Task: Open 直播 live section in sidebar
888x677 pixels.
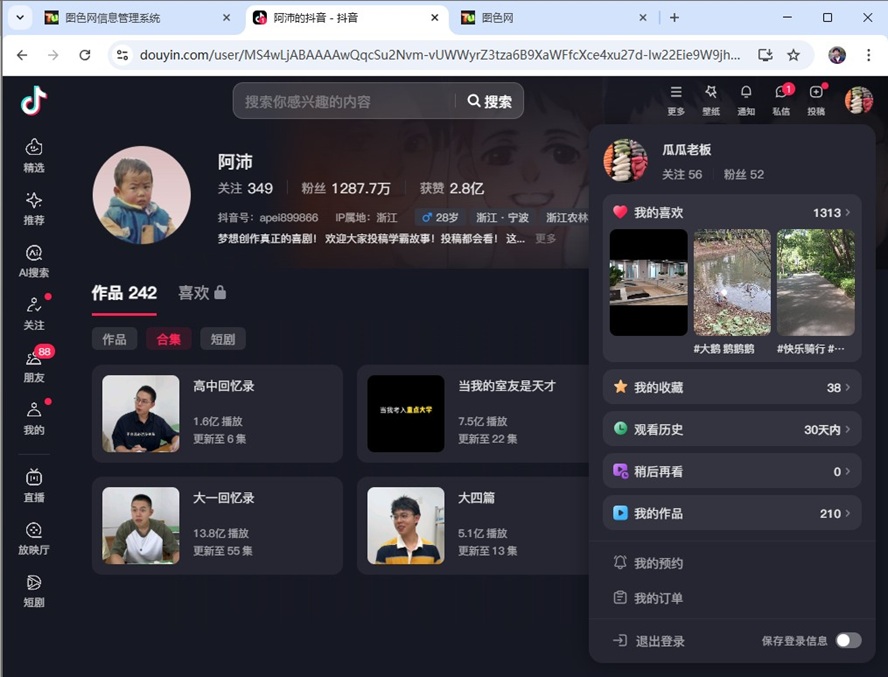Action: click(34, 484)
